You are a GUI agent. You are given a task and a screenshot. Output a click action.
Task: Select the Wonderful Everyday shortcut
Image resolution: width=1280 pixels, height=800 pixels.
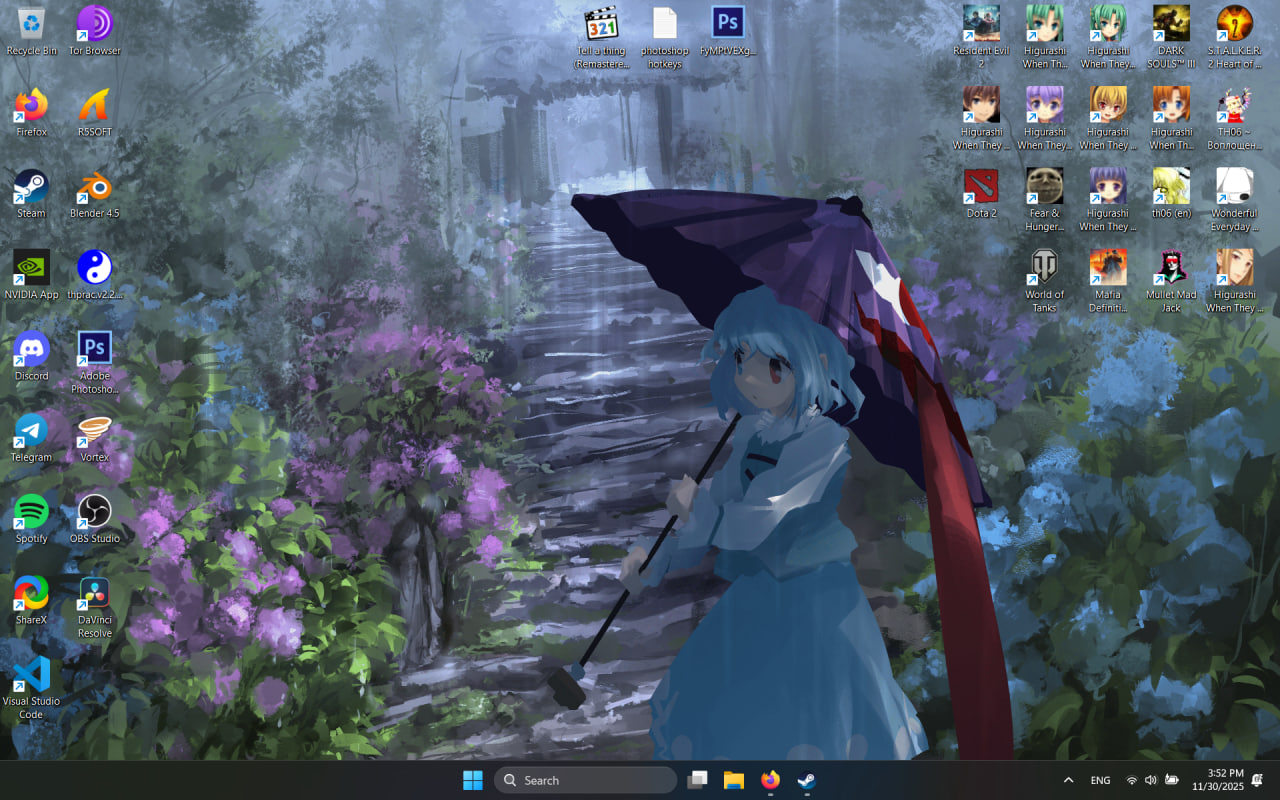1234,200
